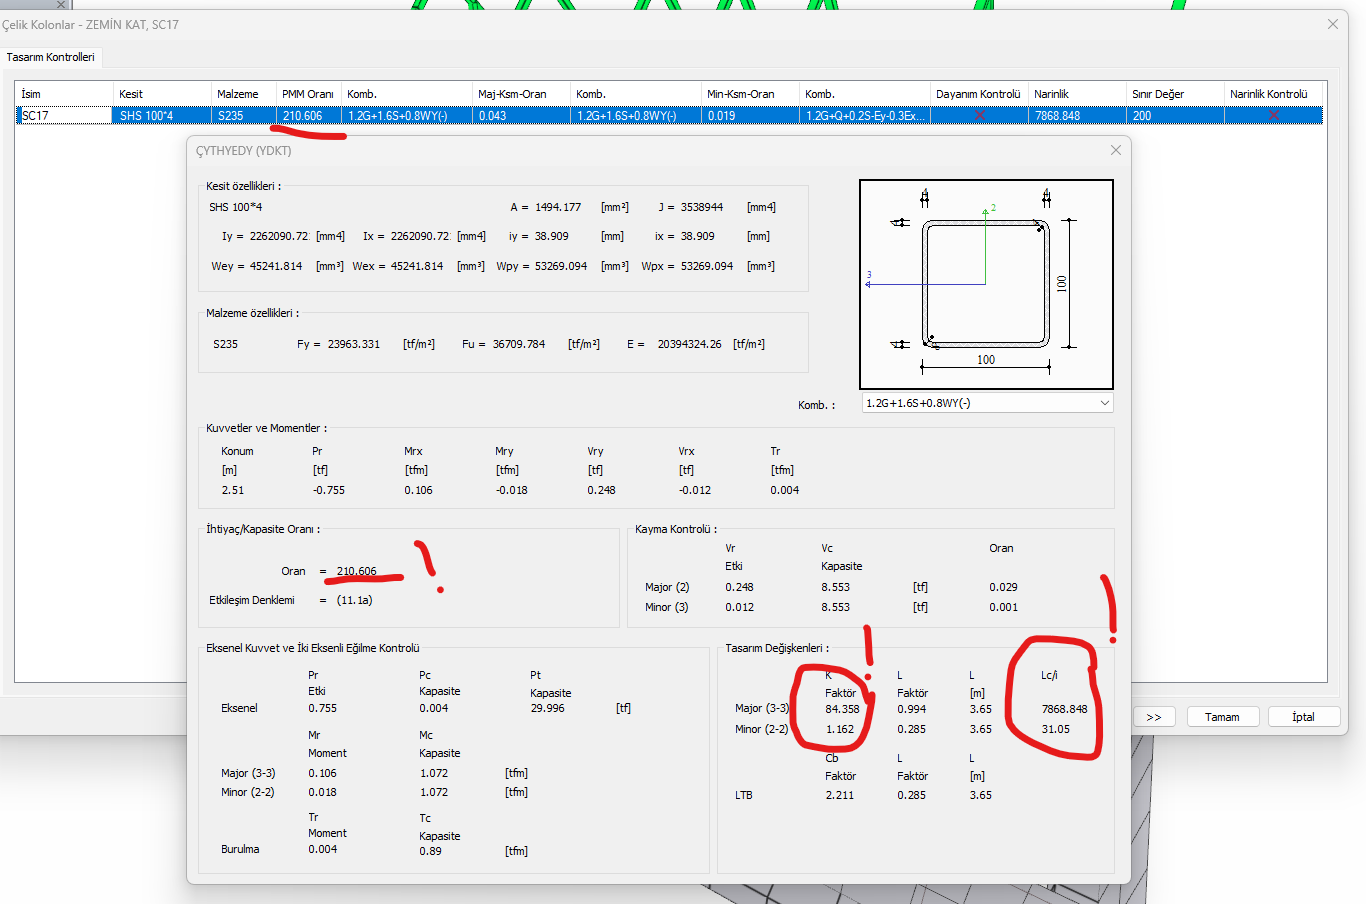Image resolution: width=1366 pixels, height=904 pixels.
Task: Click the Narinlik column header
Action: coord(1077,94)
